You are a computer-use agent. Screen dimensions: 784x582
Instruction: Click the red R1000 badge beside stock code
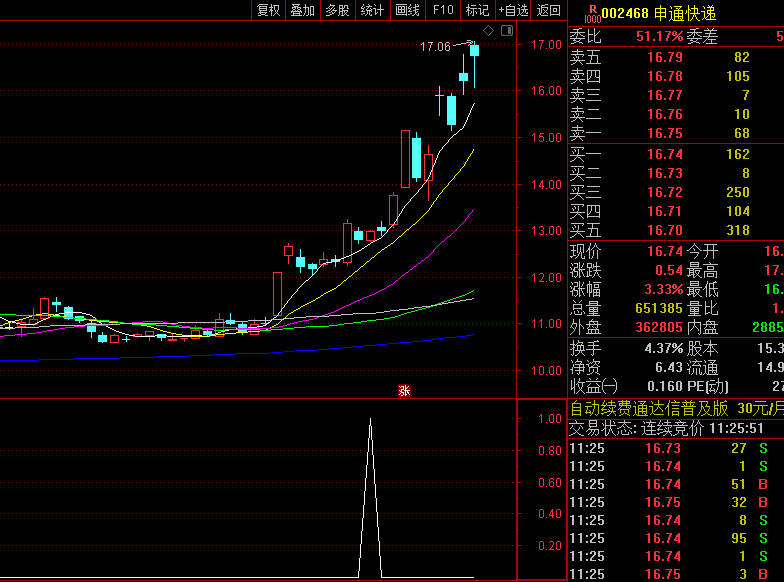(591, 13)
